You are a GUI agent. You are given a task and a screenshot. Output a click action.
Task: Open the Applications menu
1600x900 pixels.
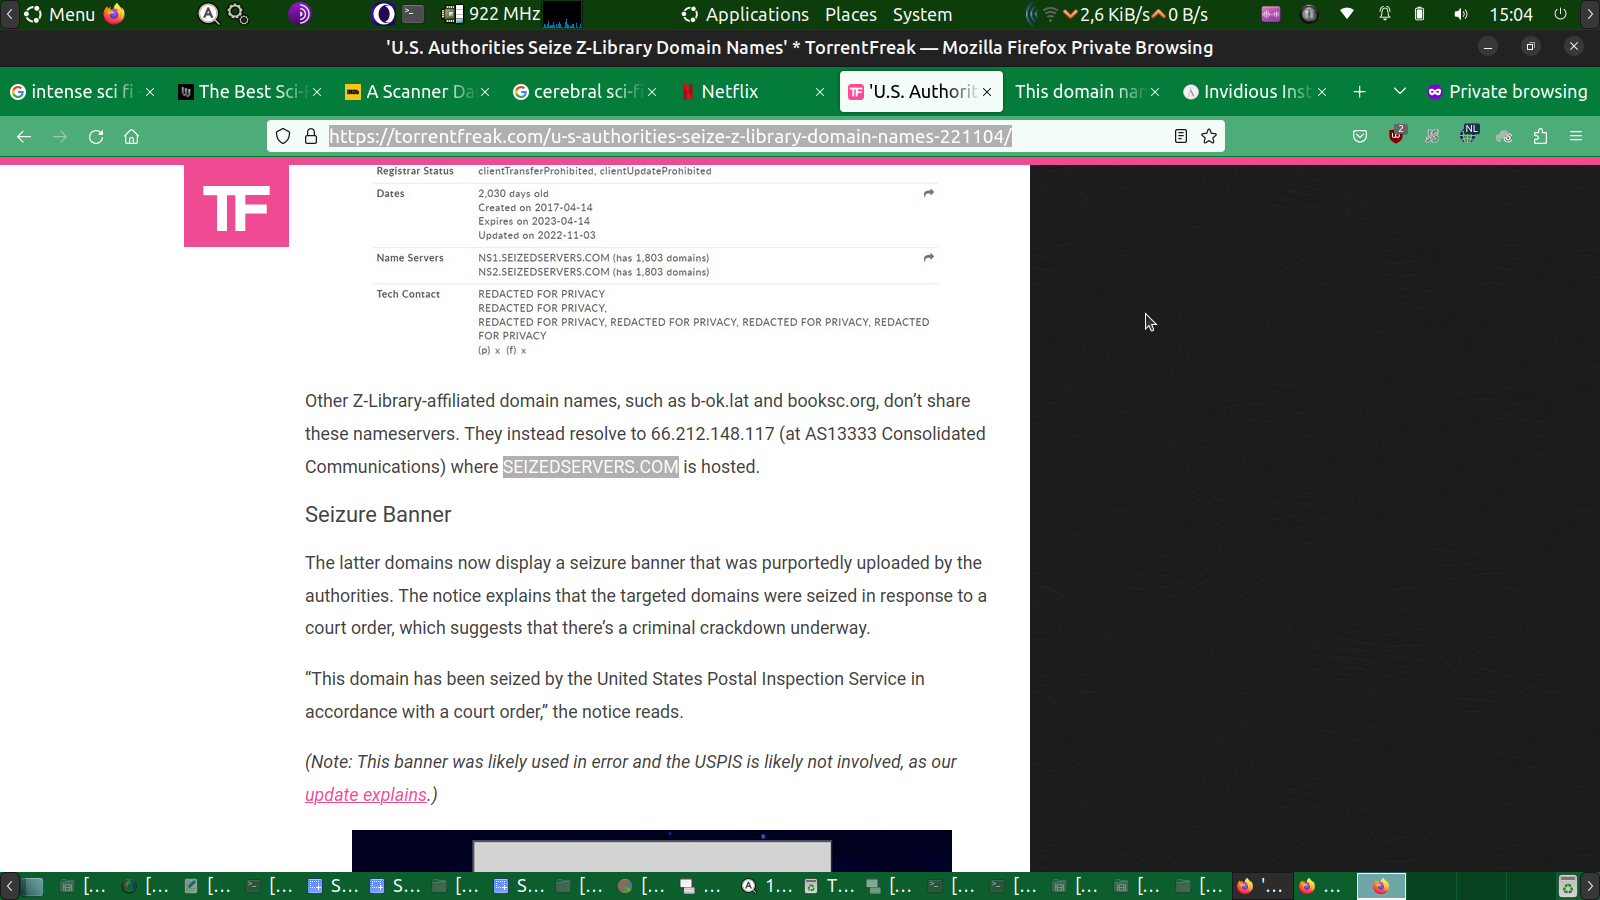pos(745,14)
